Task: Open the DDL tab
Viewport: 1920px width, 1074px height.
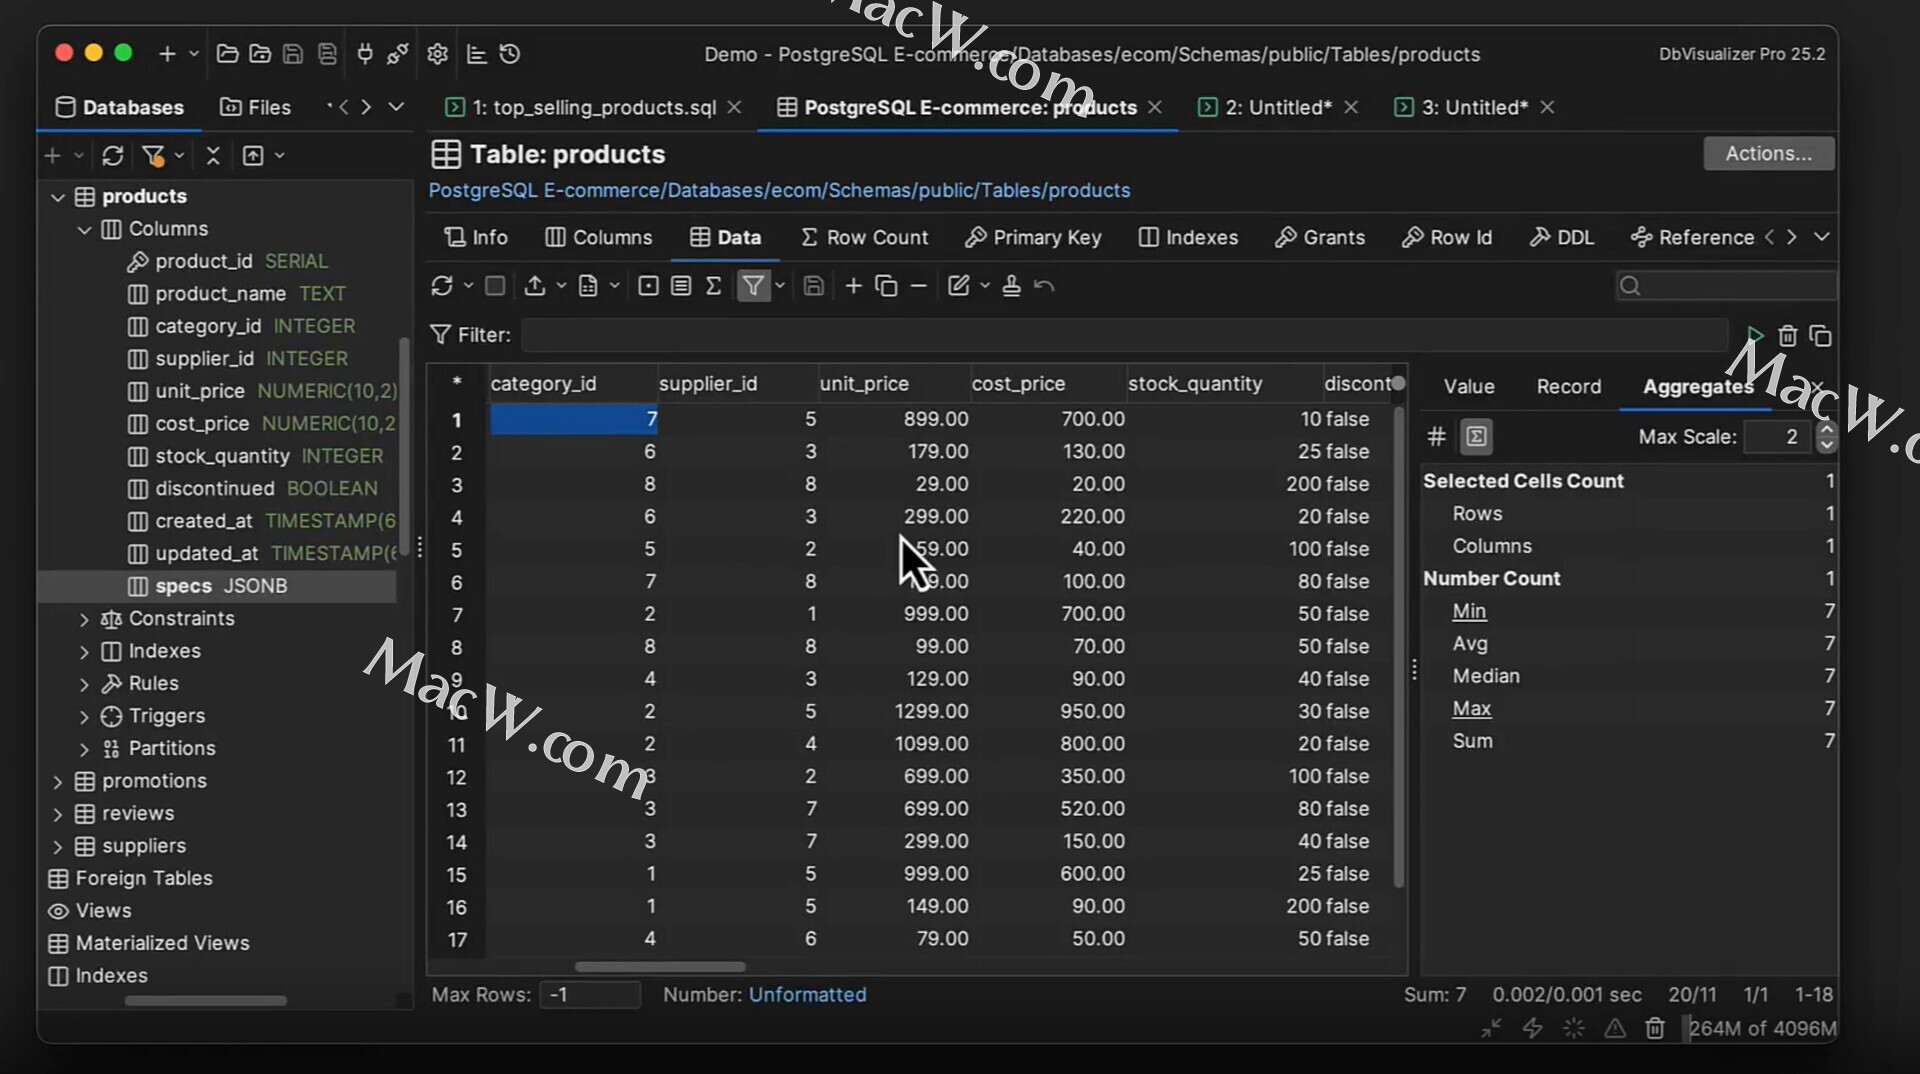Action: coord(1562,237)
